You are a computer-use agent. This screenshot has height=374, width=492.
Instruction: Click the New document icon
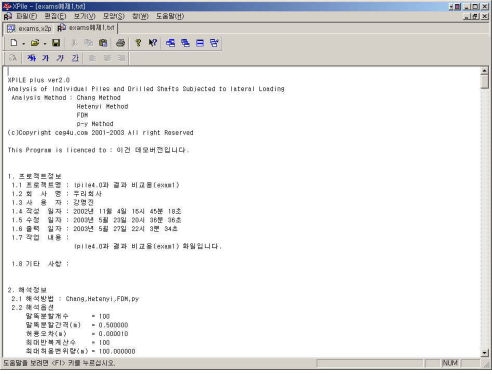pyautogui.click(x=14, y=43)
